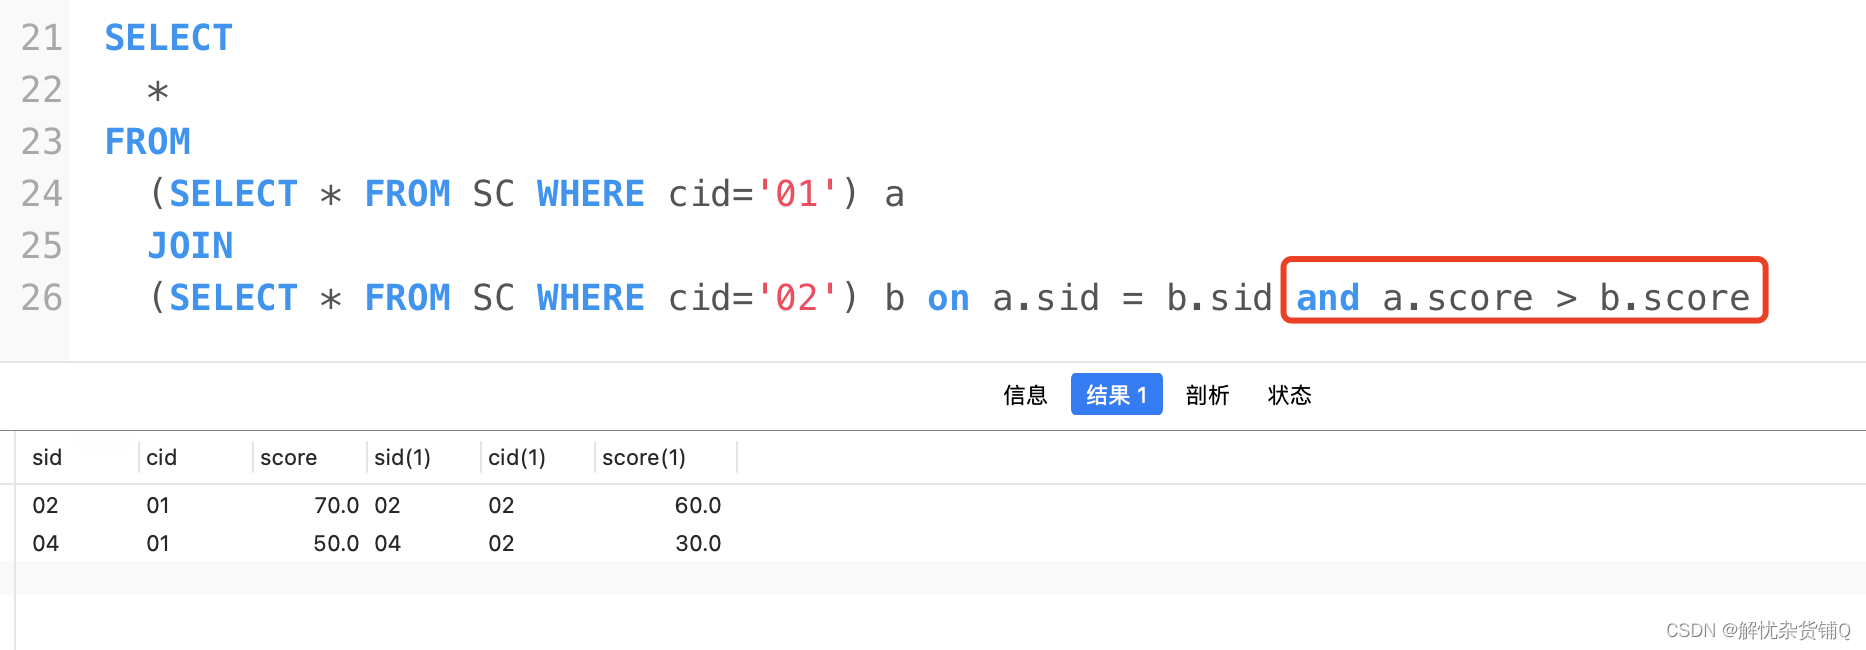Select the score column header

click(x=288, y=458)
